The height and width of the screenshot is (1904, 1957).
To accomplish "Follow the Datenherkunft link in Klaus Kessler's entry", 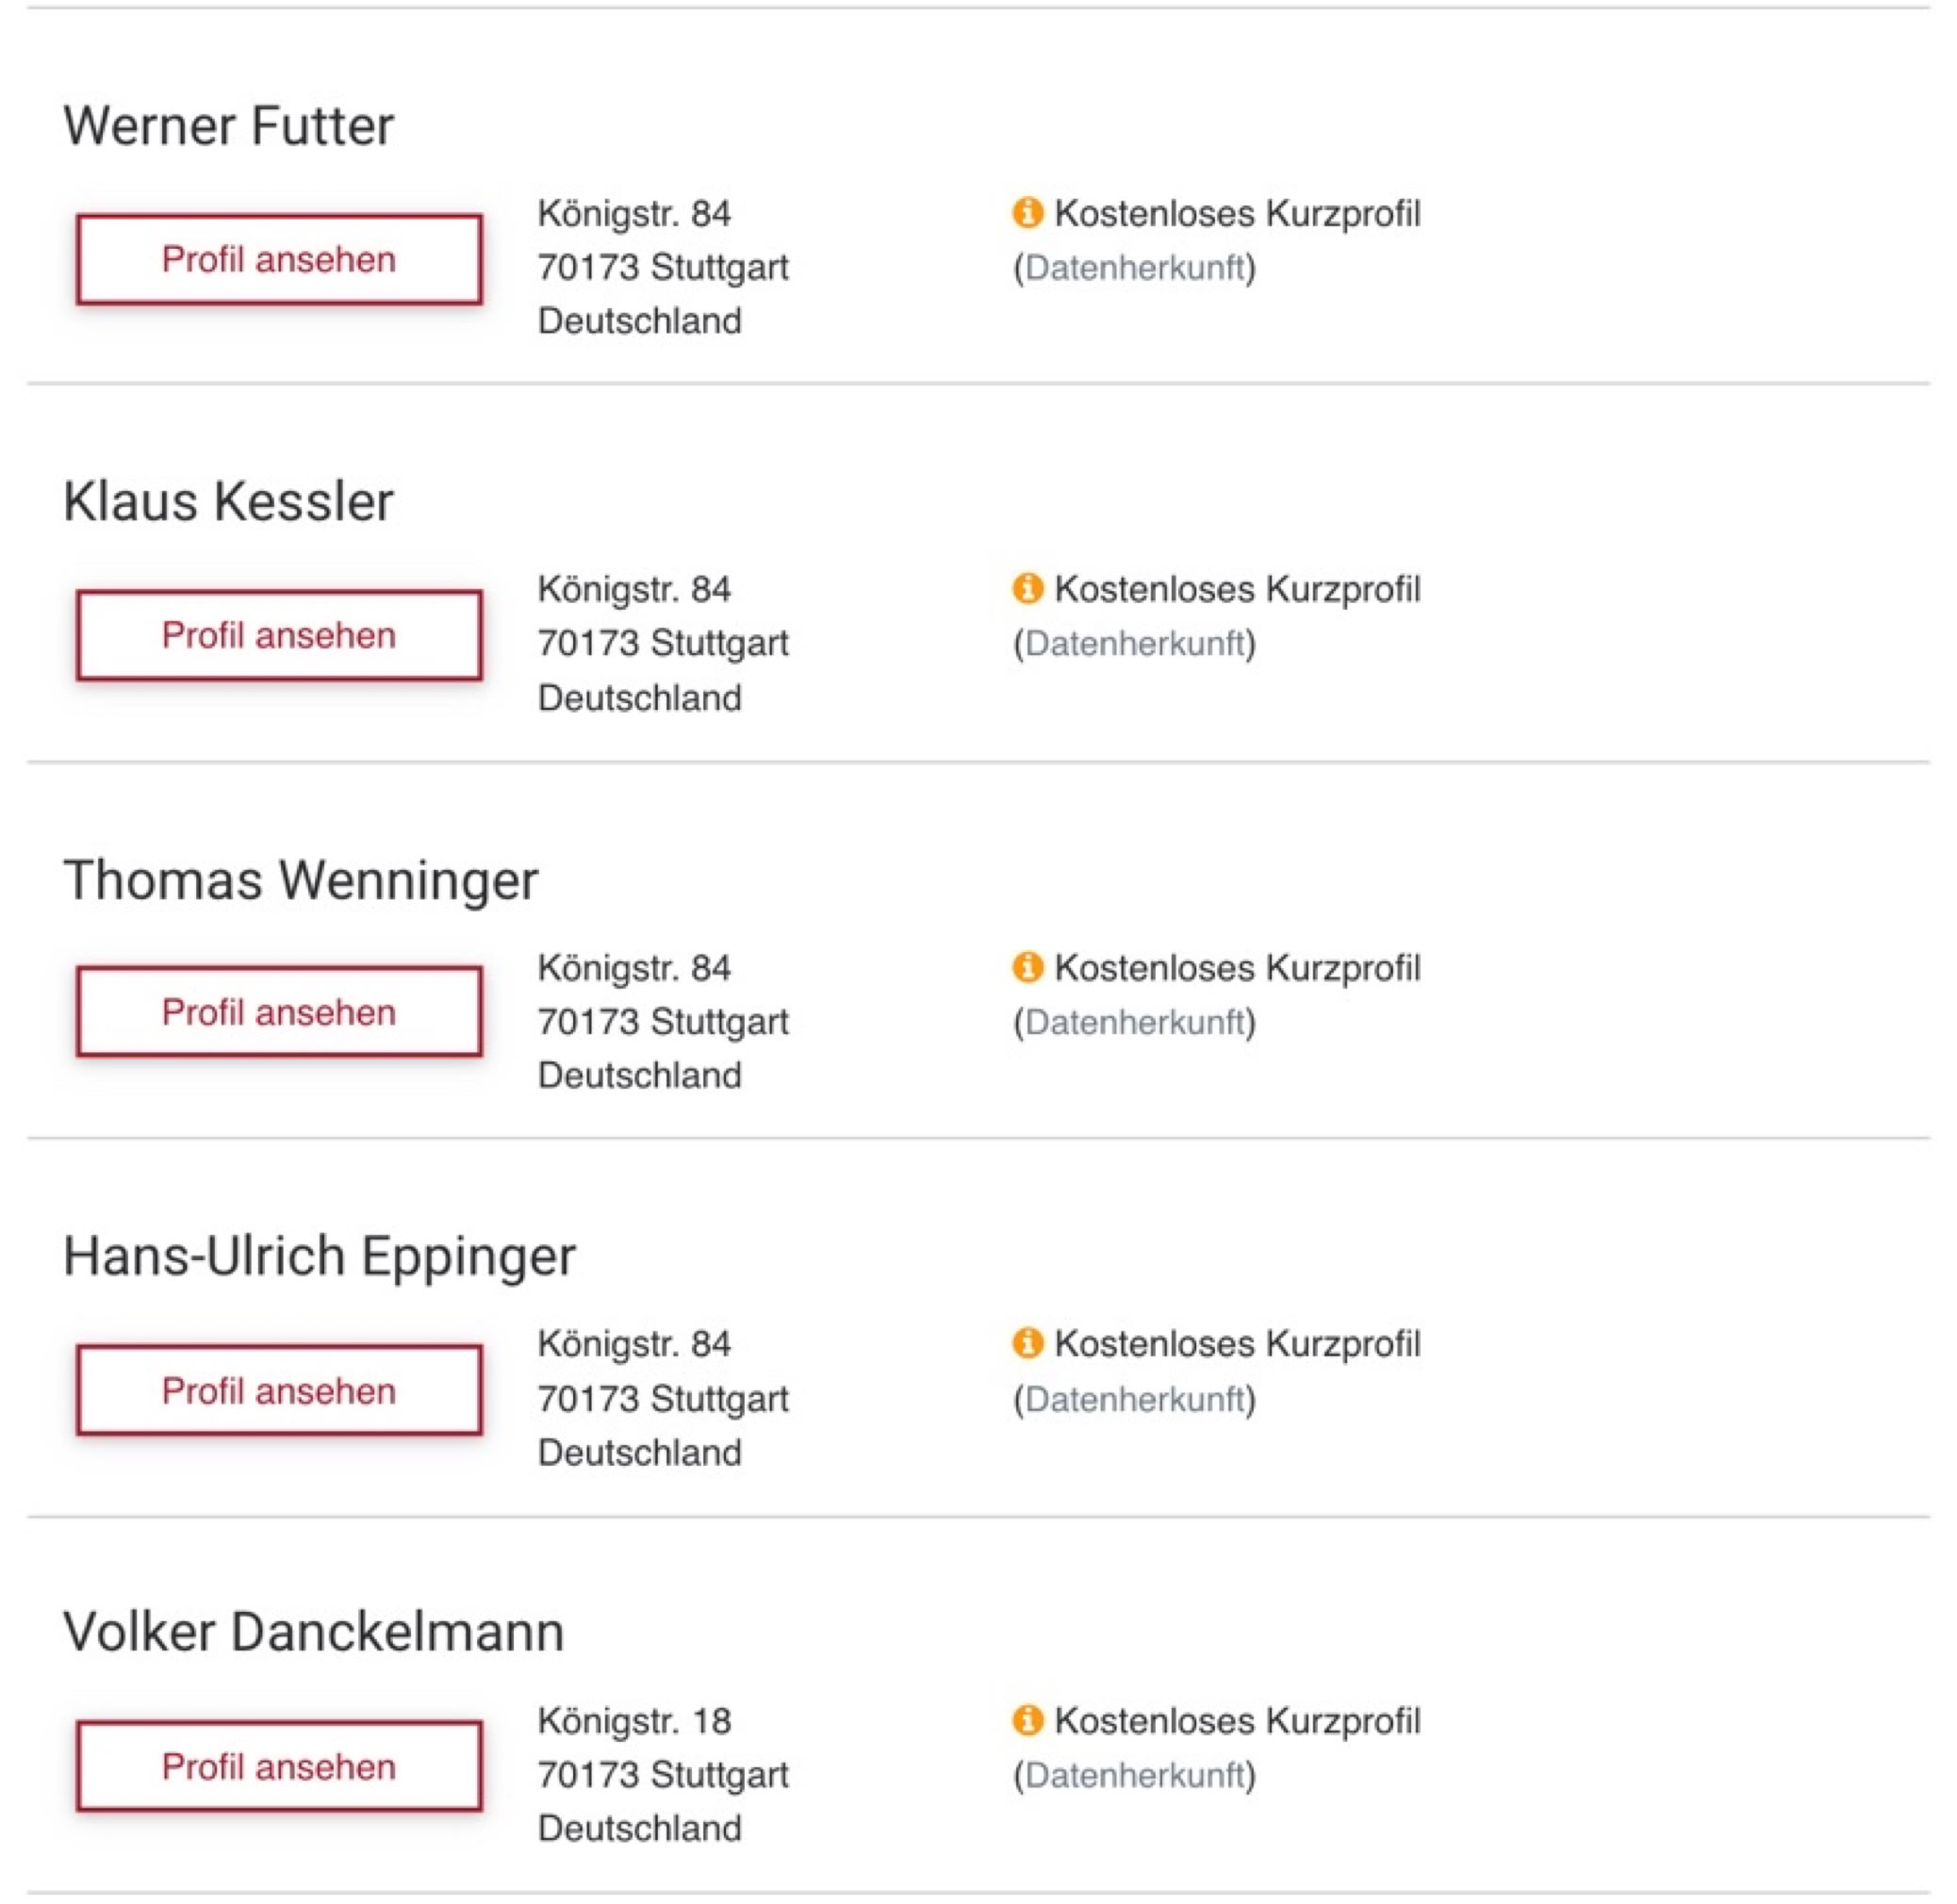I will tap(1134, 643).
